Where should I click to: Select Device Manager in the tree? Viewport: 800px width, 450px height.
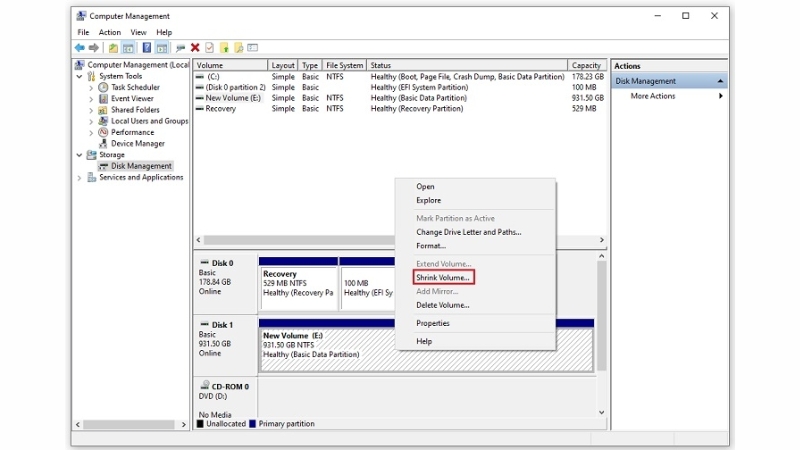point(137,143)
